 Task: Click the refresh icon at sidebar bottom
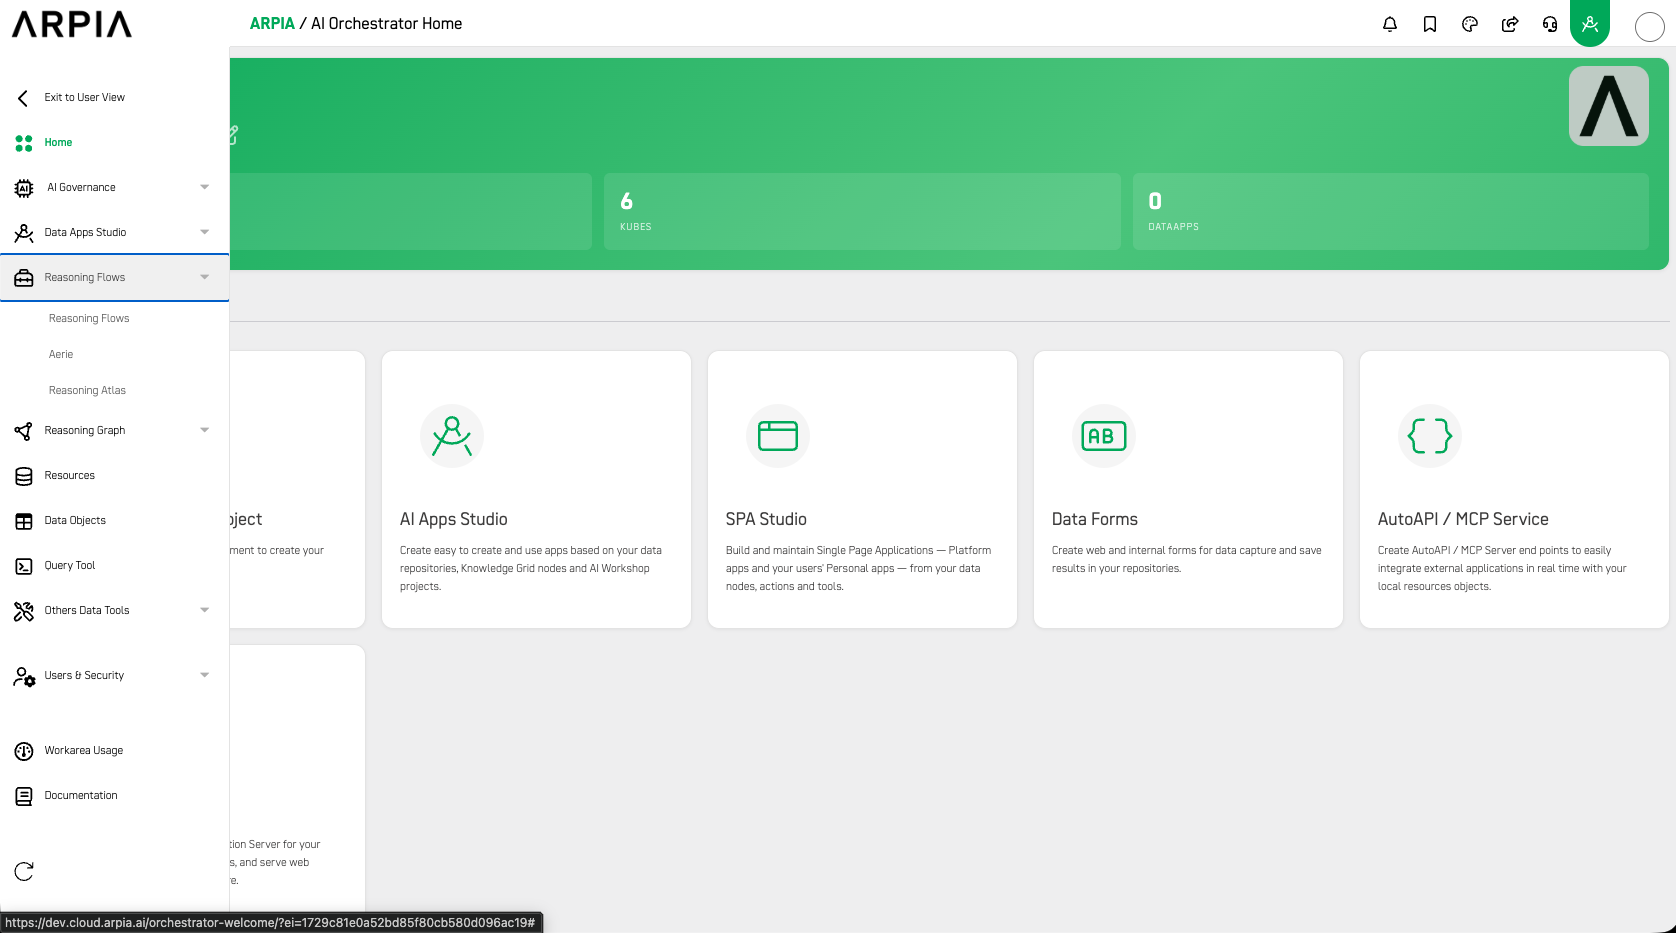(x=24, y=872)
